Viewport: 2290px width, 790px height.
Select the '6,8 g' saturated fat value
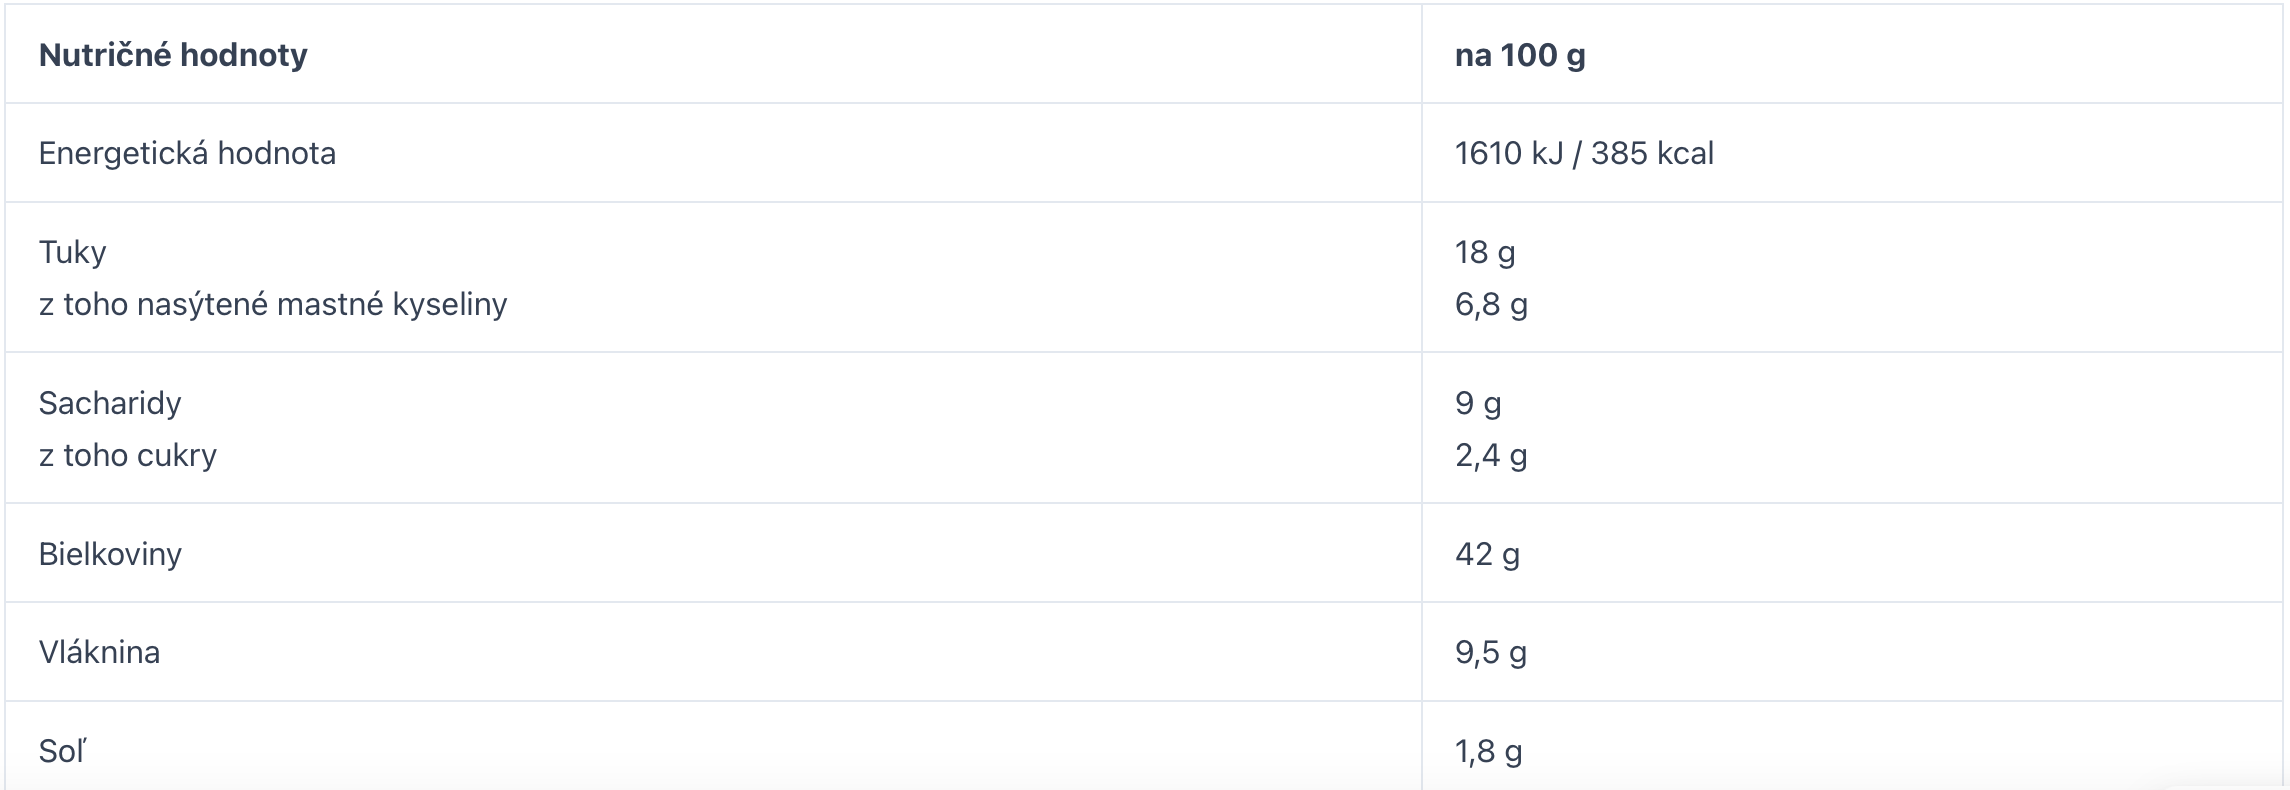point(1491,304)
